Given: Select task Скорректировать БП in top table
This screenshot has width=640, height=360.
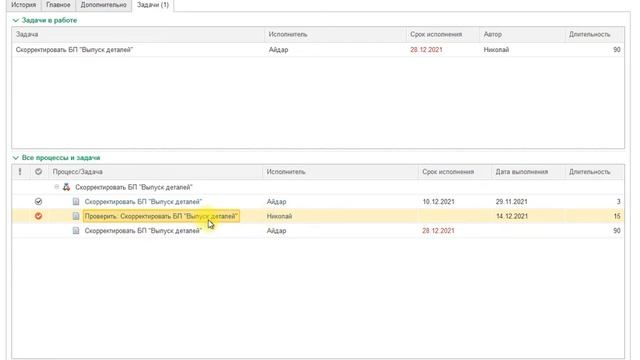Looking at the screenshot, I should (74, 50).
